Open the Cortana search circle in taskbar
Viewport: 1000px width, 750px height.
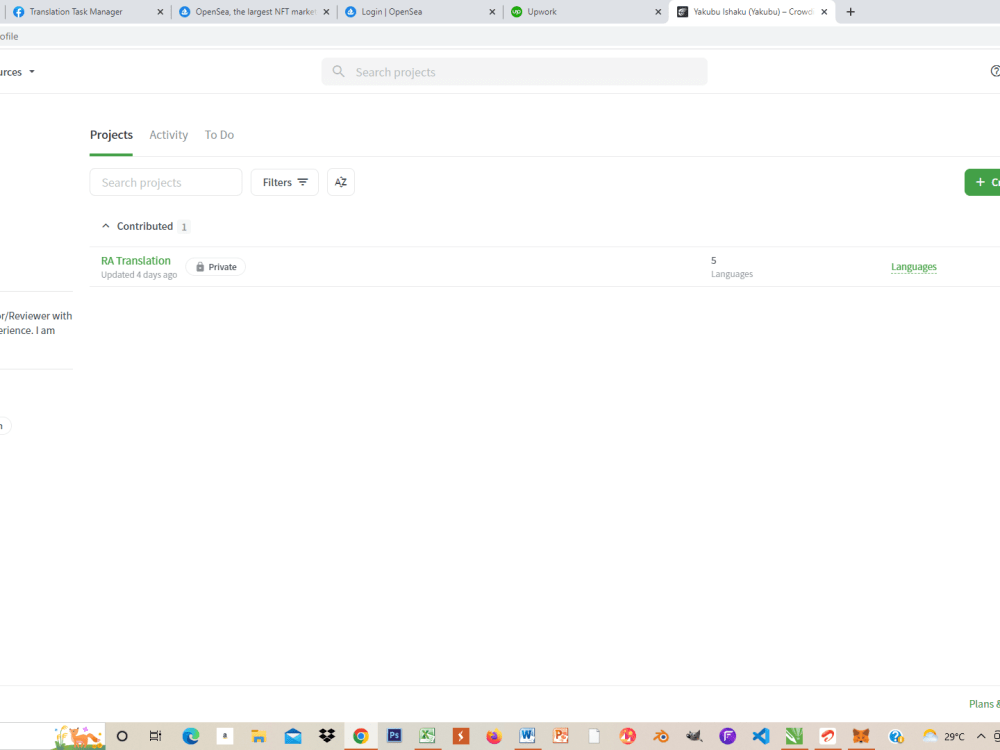pyautogui.click(x=122, y=736)
